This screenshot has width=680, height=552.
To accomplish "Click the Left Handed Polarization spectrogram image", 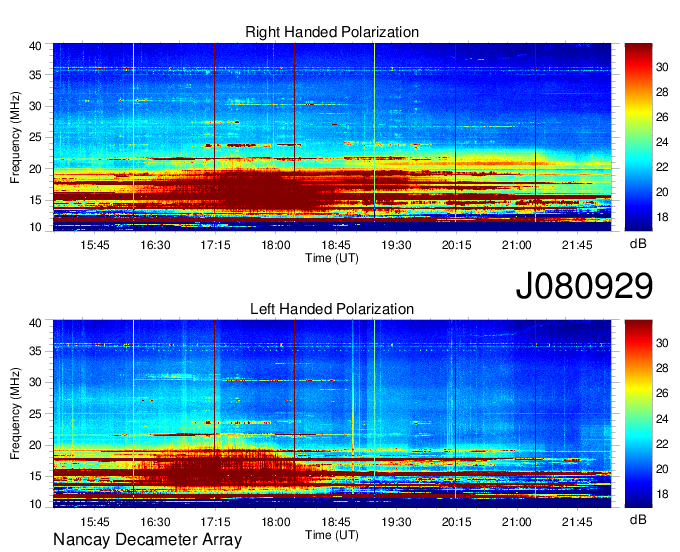I will point(332,414).
